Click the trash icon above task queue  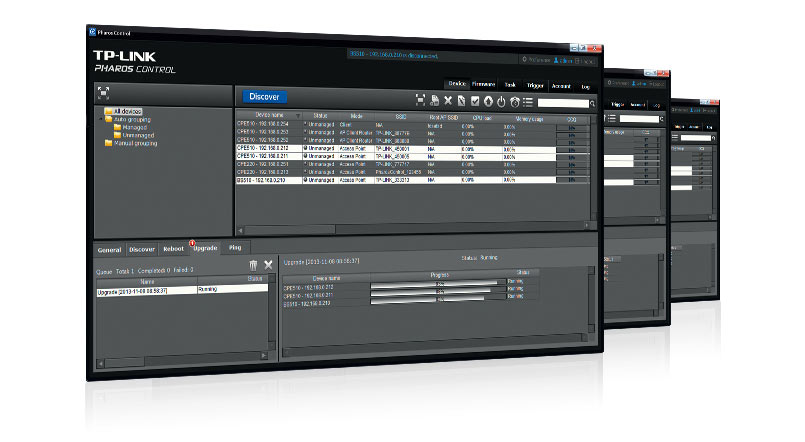[253, 265]
